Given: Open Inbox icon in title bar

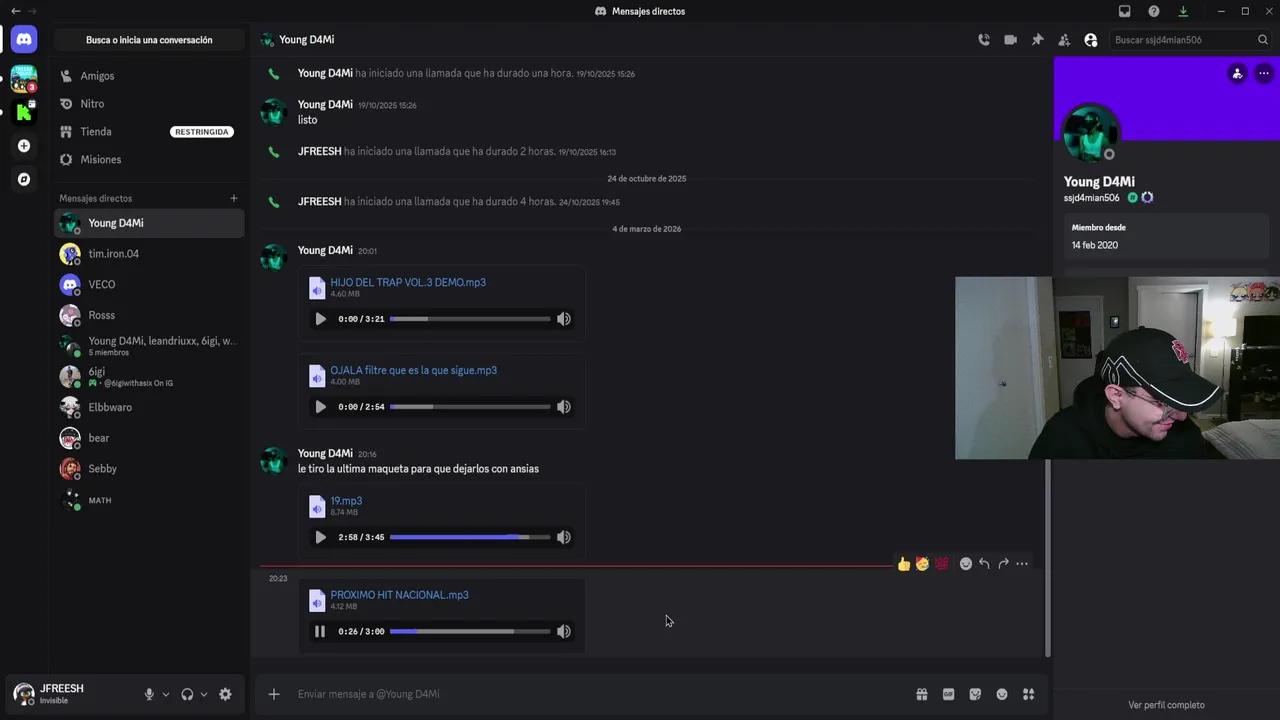Looking at the screenshot, I should [1125, 11].
